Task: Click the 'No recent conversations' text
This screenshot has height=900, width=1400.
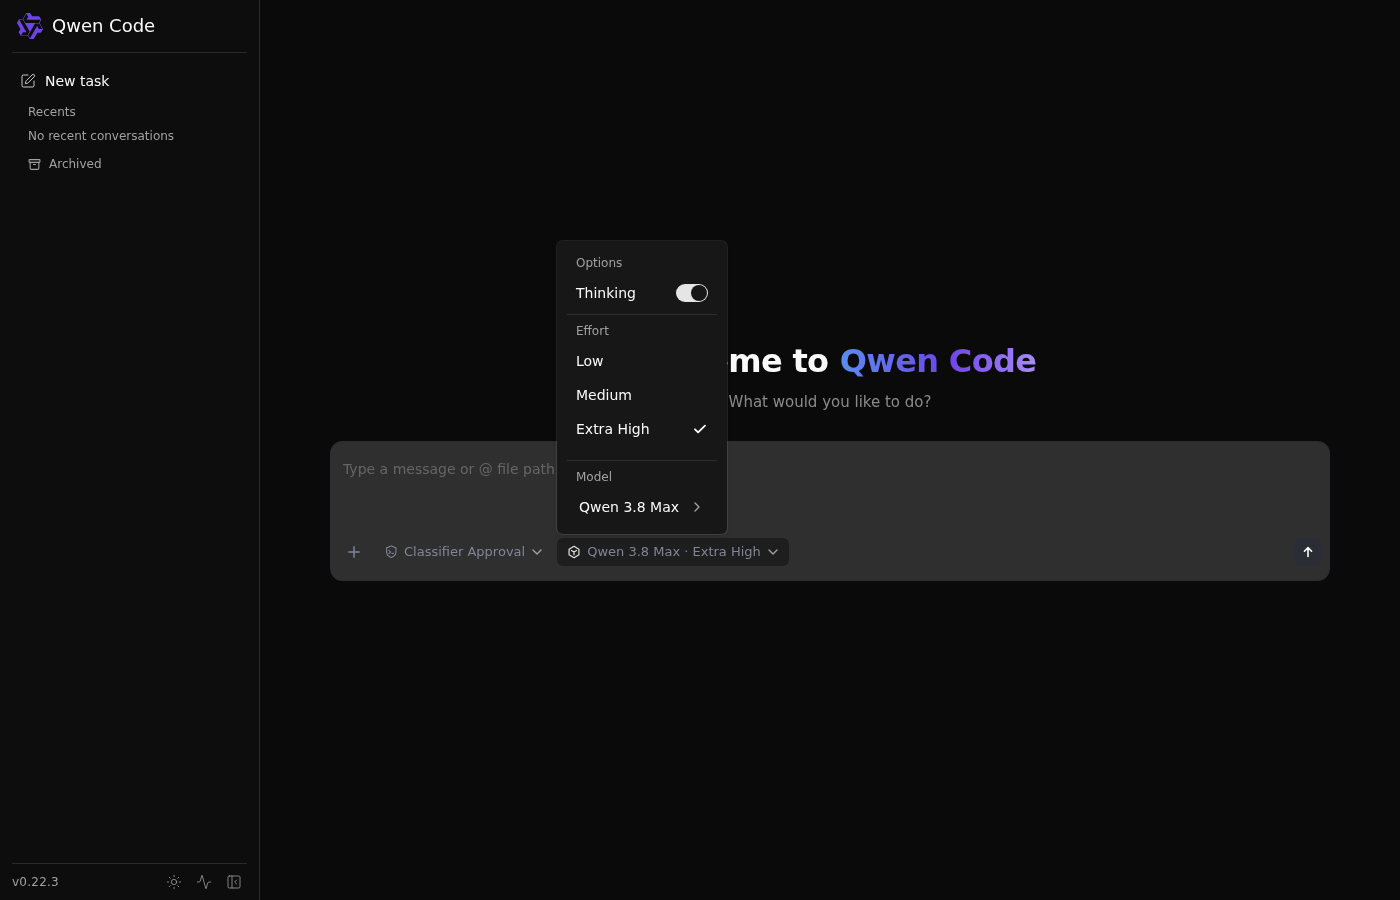Action: (101, 136)
